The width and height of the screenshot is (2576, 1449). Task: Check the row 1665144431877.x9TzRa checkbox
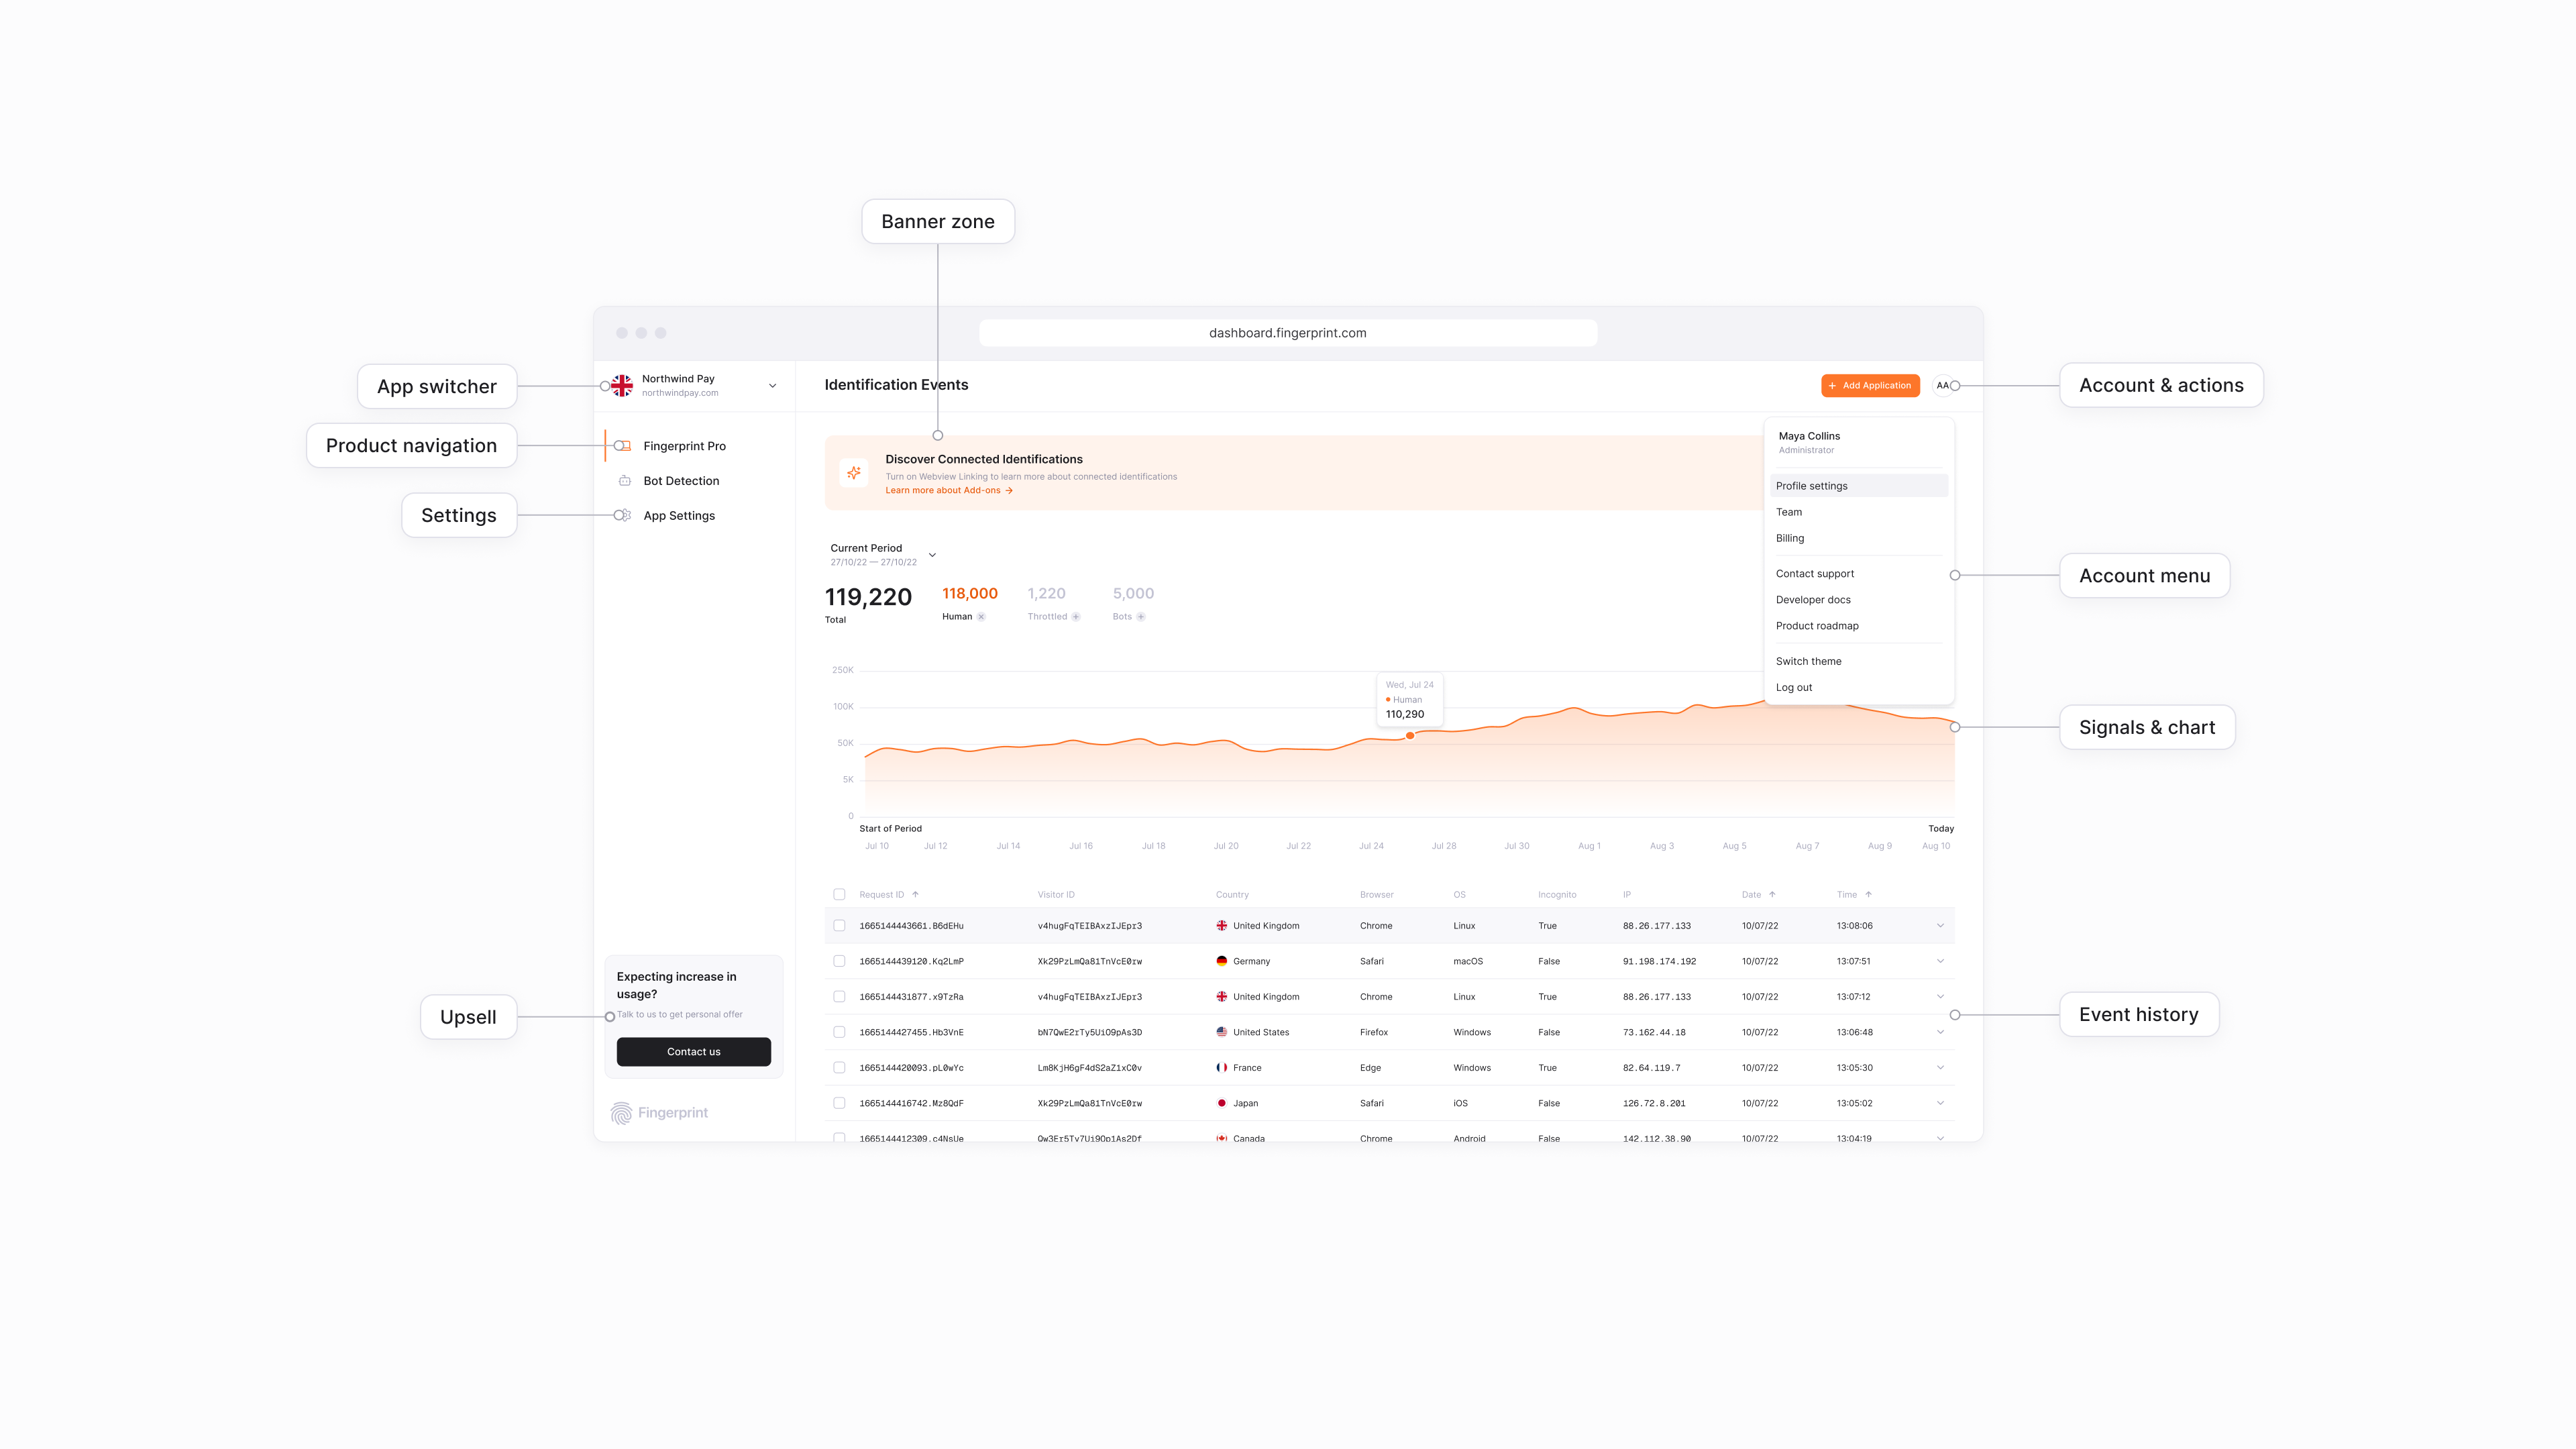tap(839, 997)
